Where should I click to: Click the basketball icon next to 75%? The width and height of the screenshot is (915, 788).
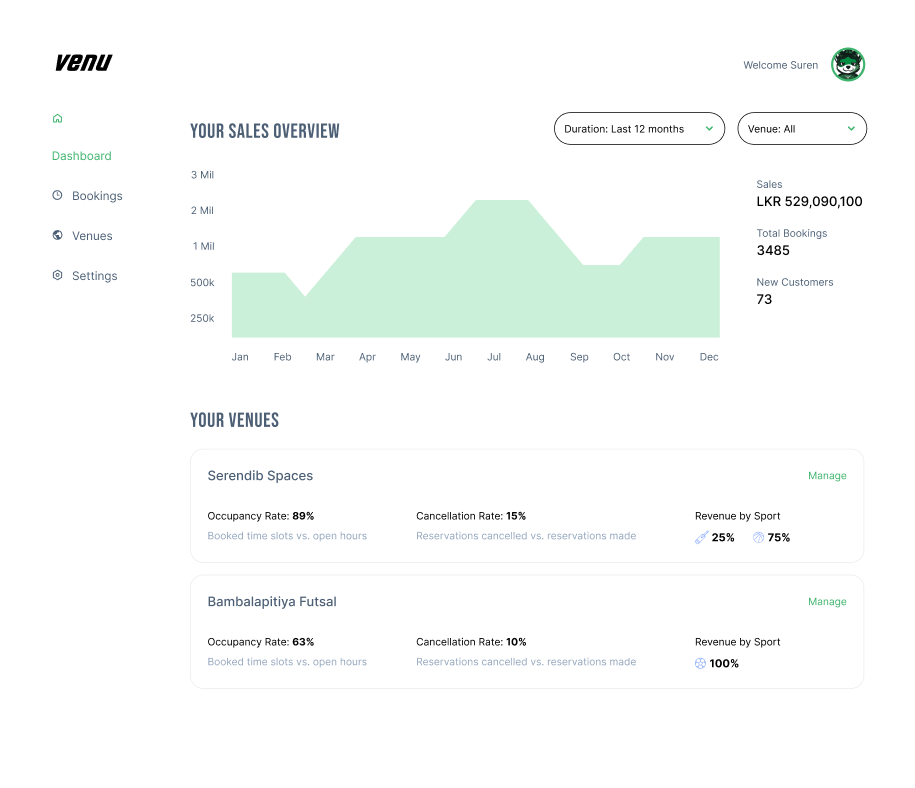[758, 537]
